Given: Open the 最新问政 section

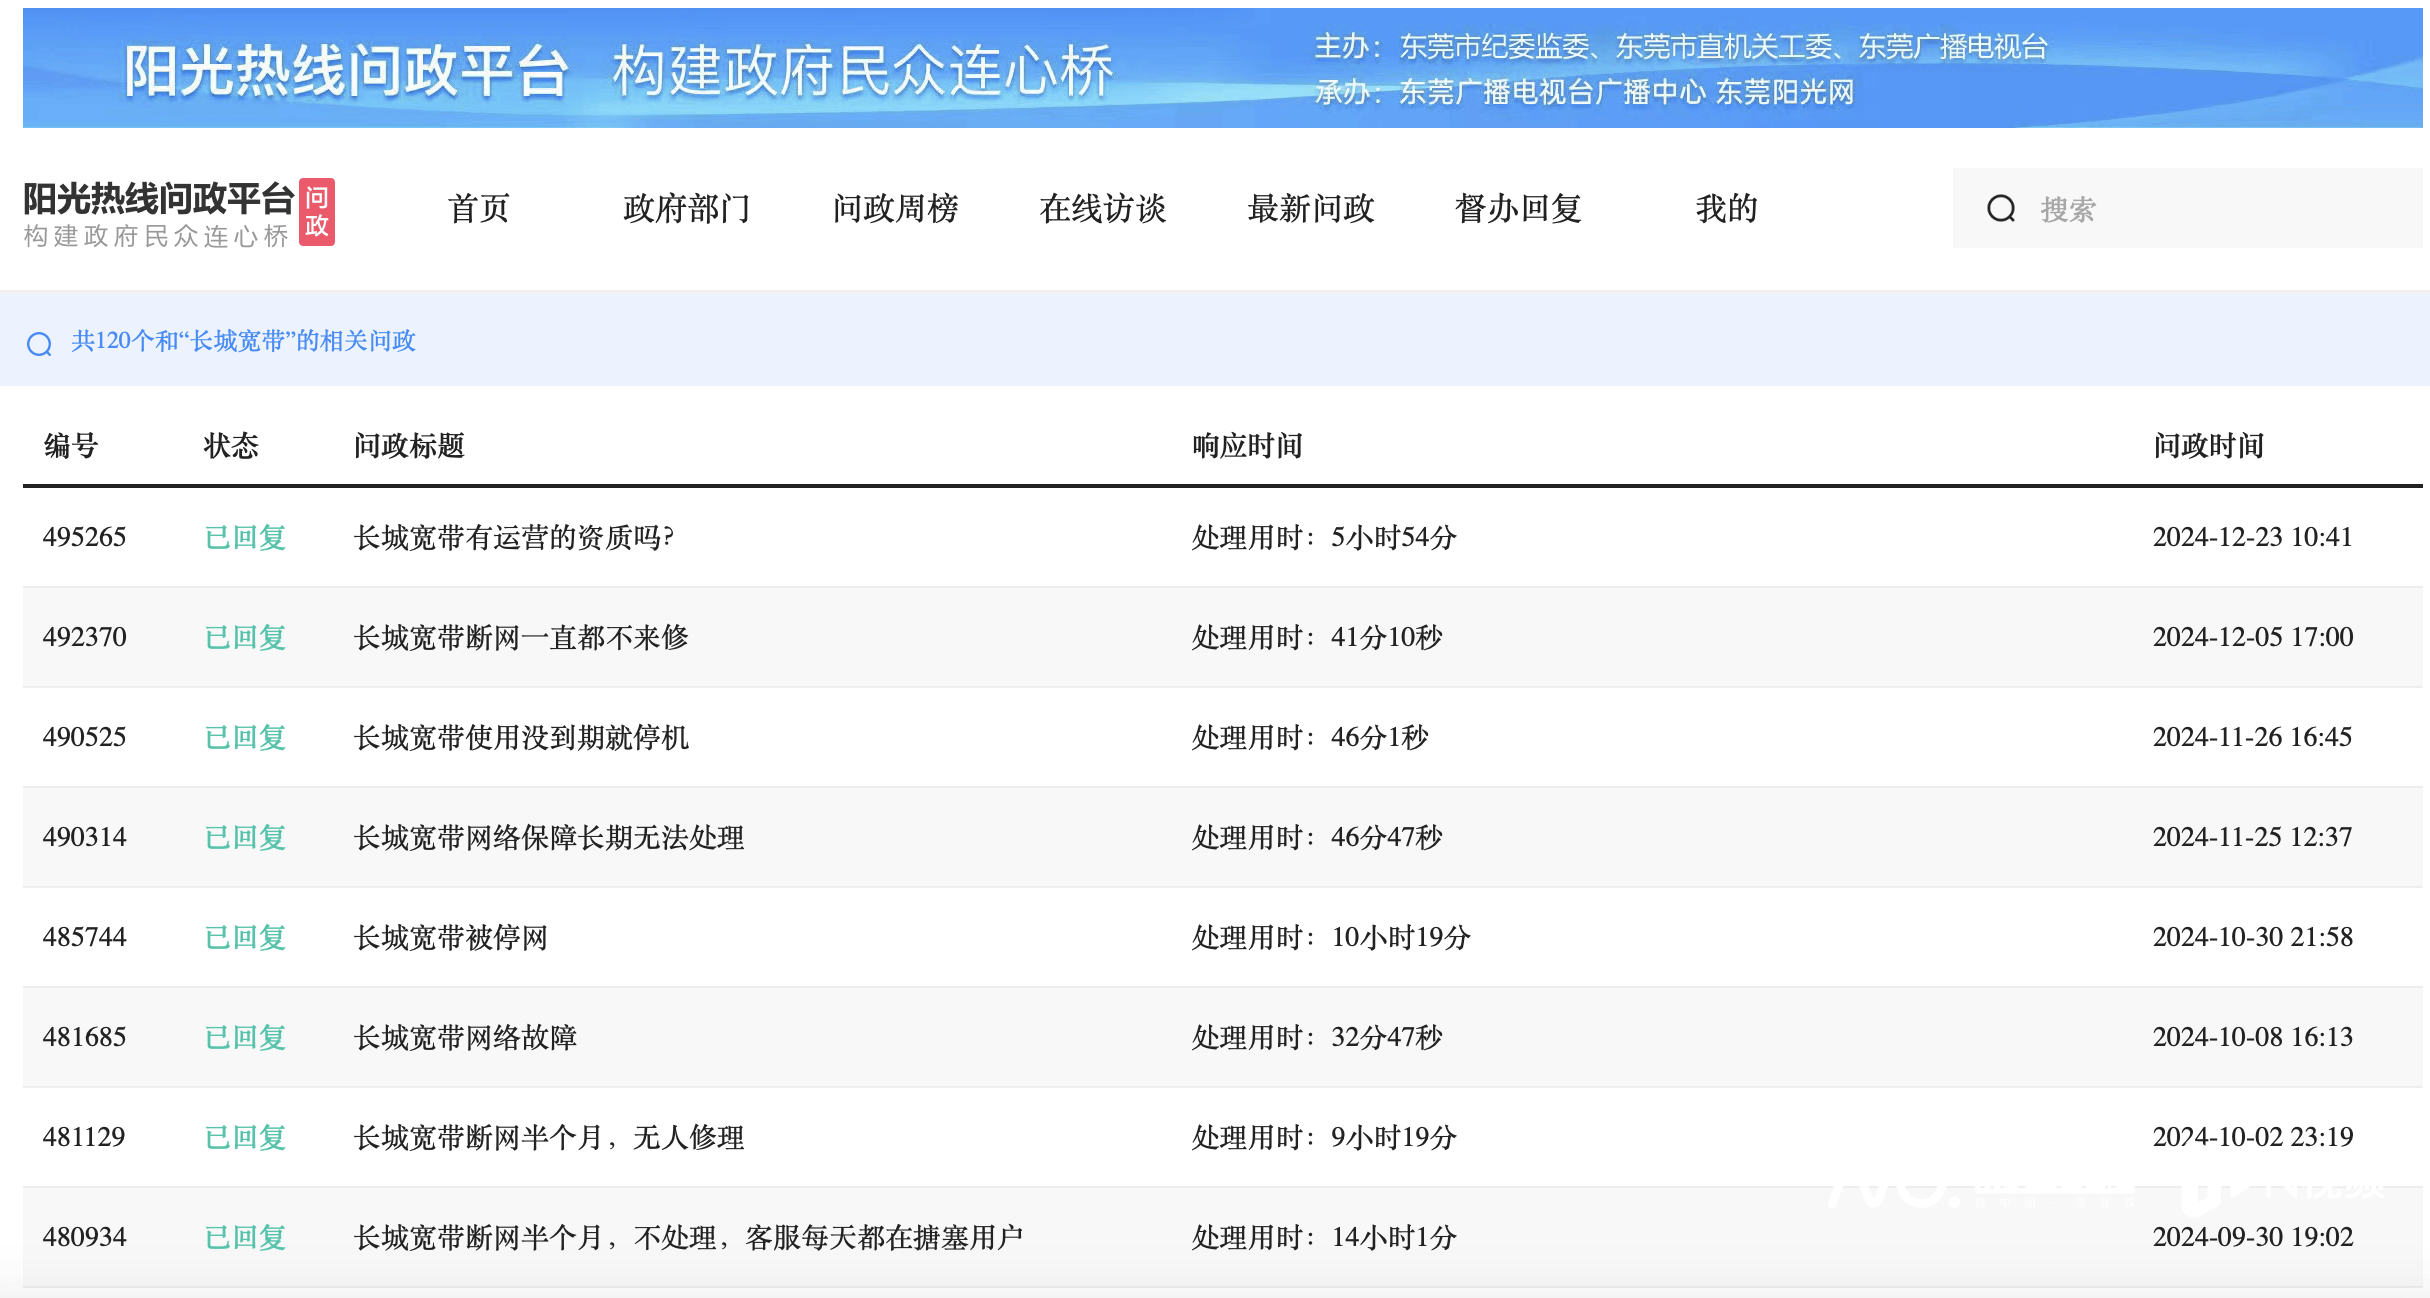Looking at the screenshot, I should tap(1311, 209).
